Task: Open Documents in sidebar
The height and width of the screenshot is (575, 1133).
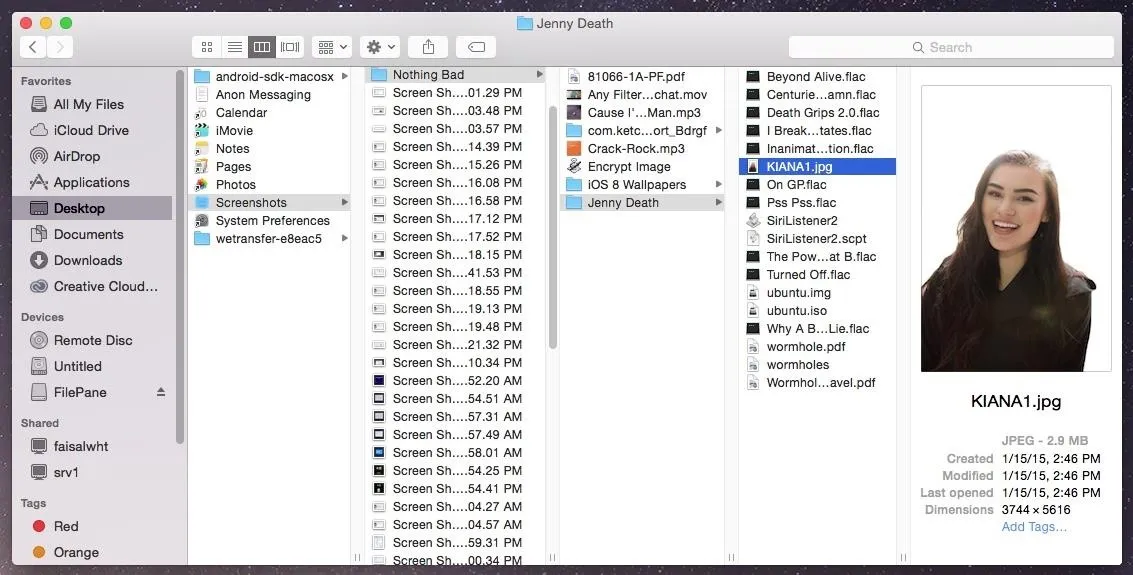Action: pyautogui.click(x=92, y=234)
